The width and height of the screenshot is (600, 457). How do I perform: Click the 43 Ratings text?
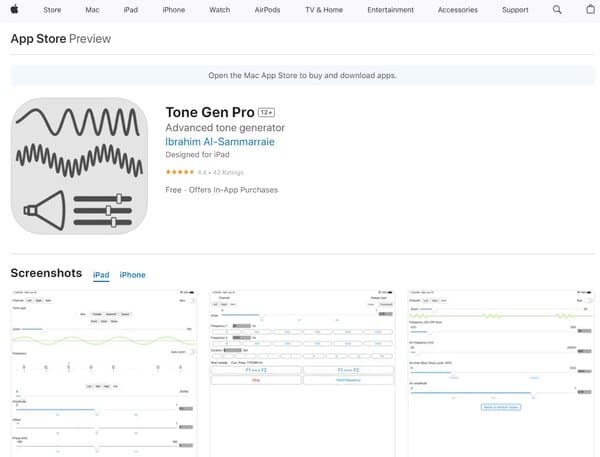pyautogui.click(x=228, y=173)
